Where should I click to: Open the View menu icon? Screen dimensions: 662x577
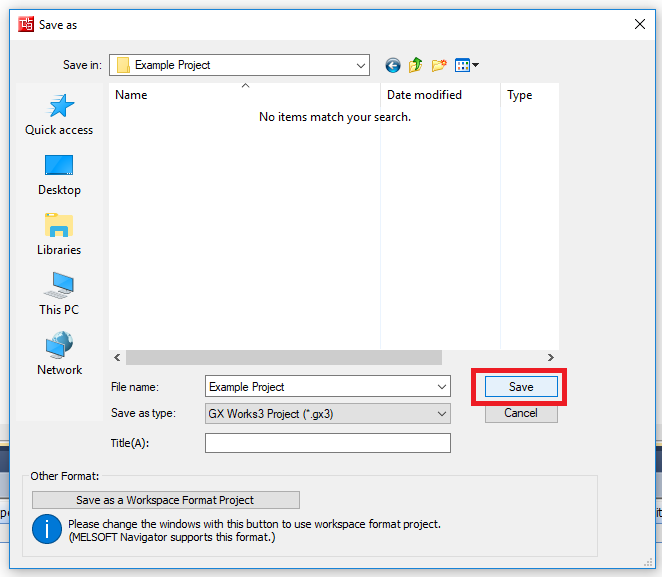pyautogui.click(x=466, y=65)
